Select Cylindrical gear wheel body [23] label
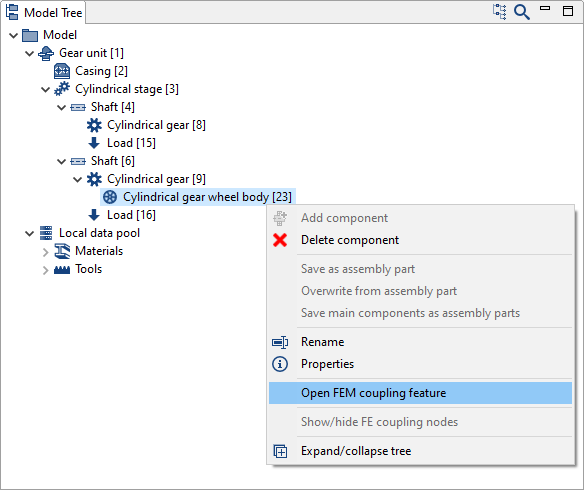Screen dimensions: 584x490 (207, 197)
